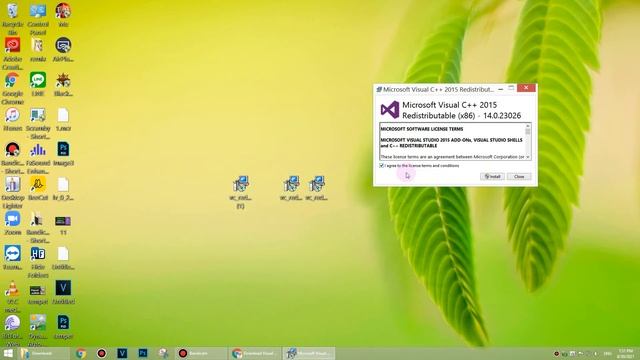
Task: Click the Close button in the setup dialog
Action: point(519,177)
